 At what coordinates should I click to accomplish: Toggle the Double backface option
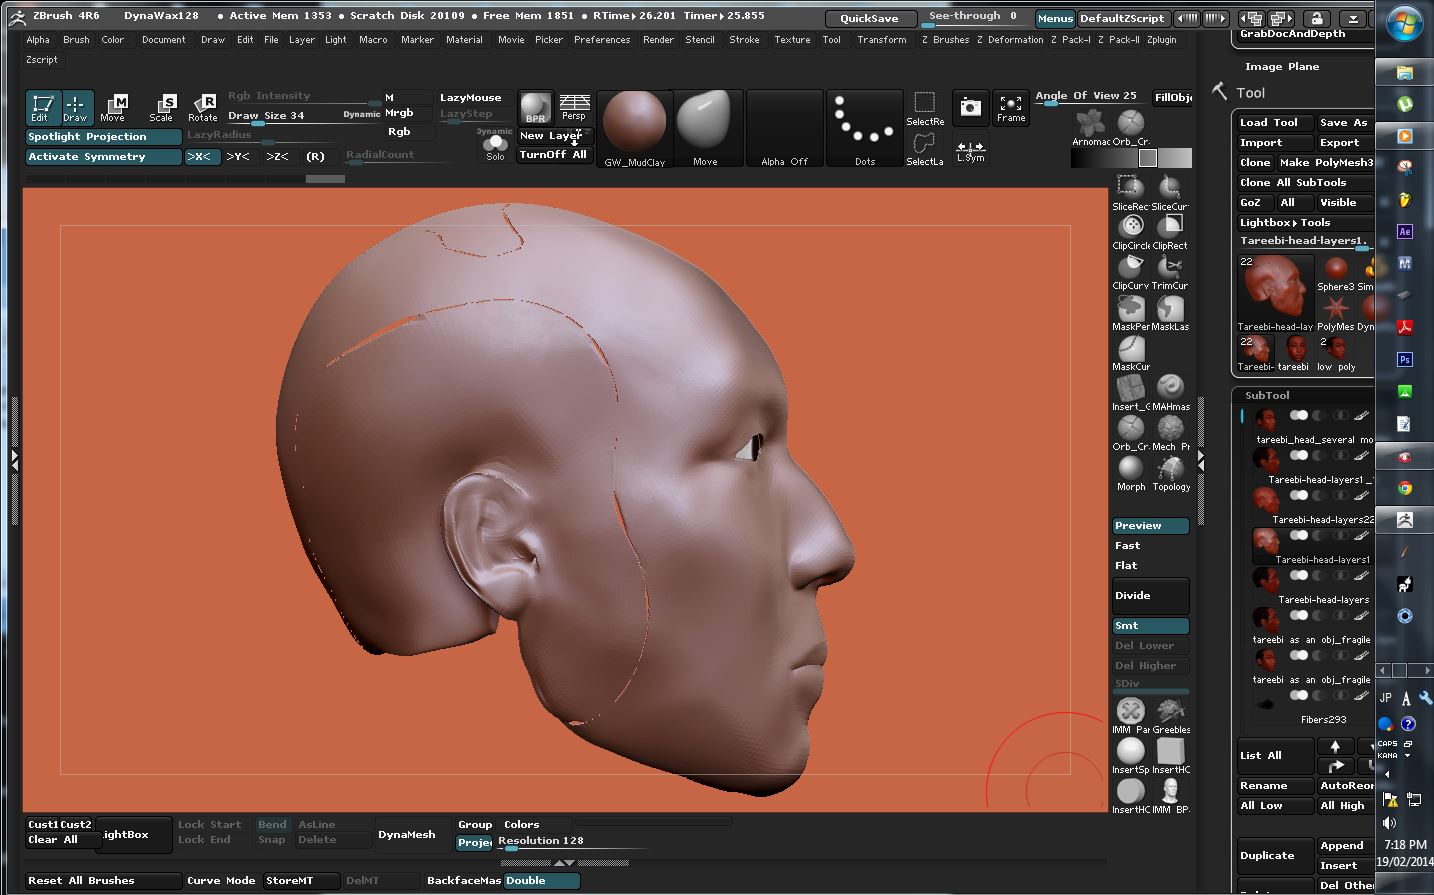pos(541,881)
